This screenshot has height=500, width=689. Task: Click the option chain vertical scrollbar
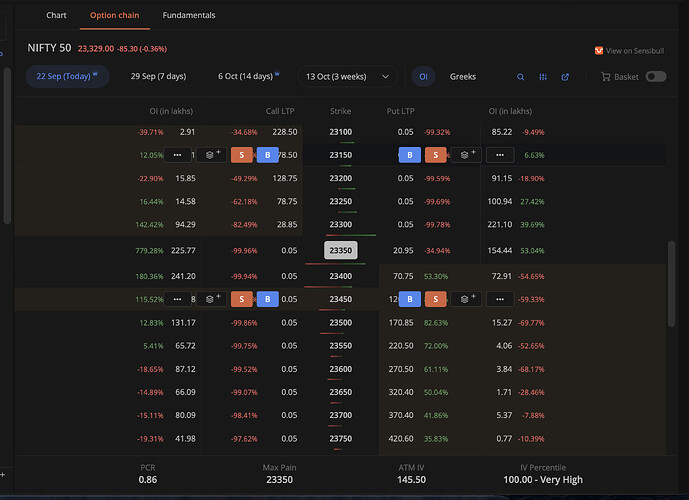coord(671,283)
